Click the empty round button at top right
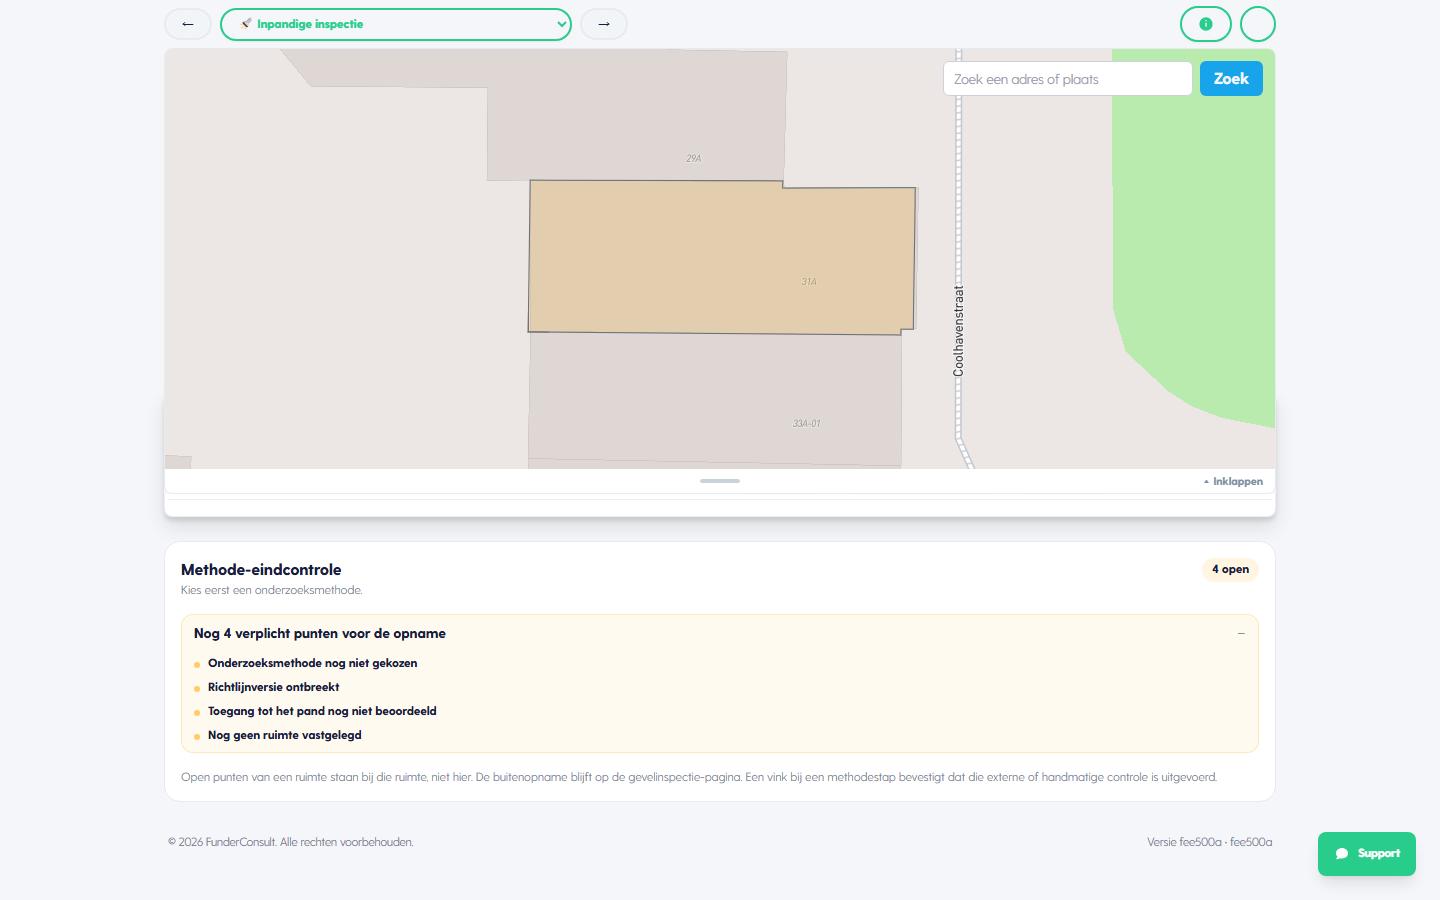1440x900 pixels. 1258,24
